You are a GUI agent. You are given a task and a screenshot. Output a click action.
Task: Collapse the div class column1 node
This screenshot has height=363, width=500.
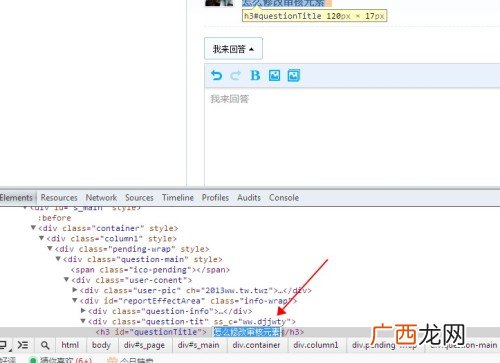click(x=41, y=238)
